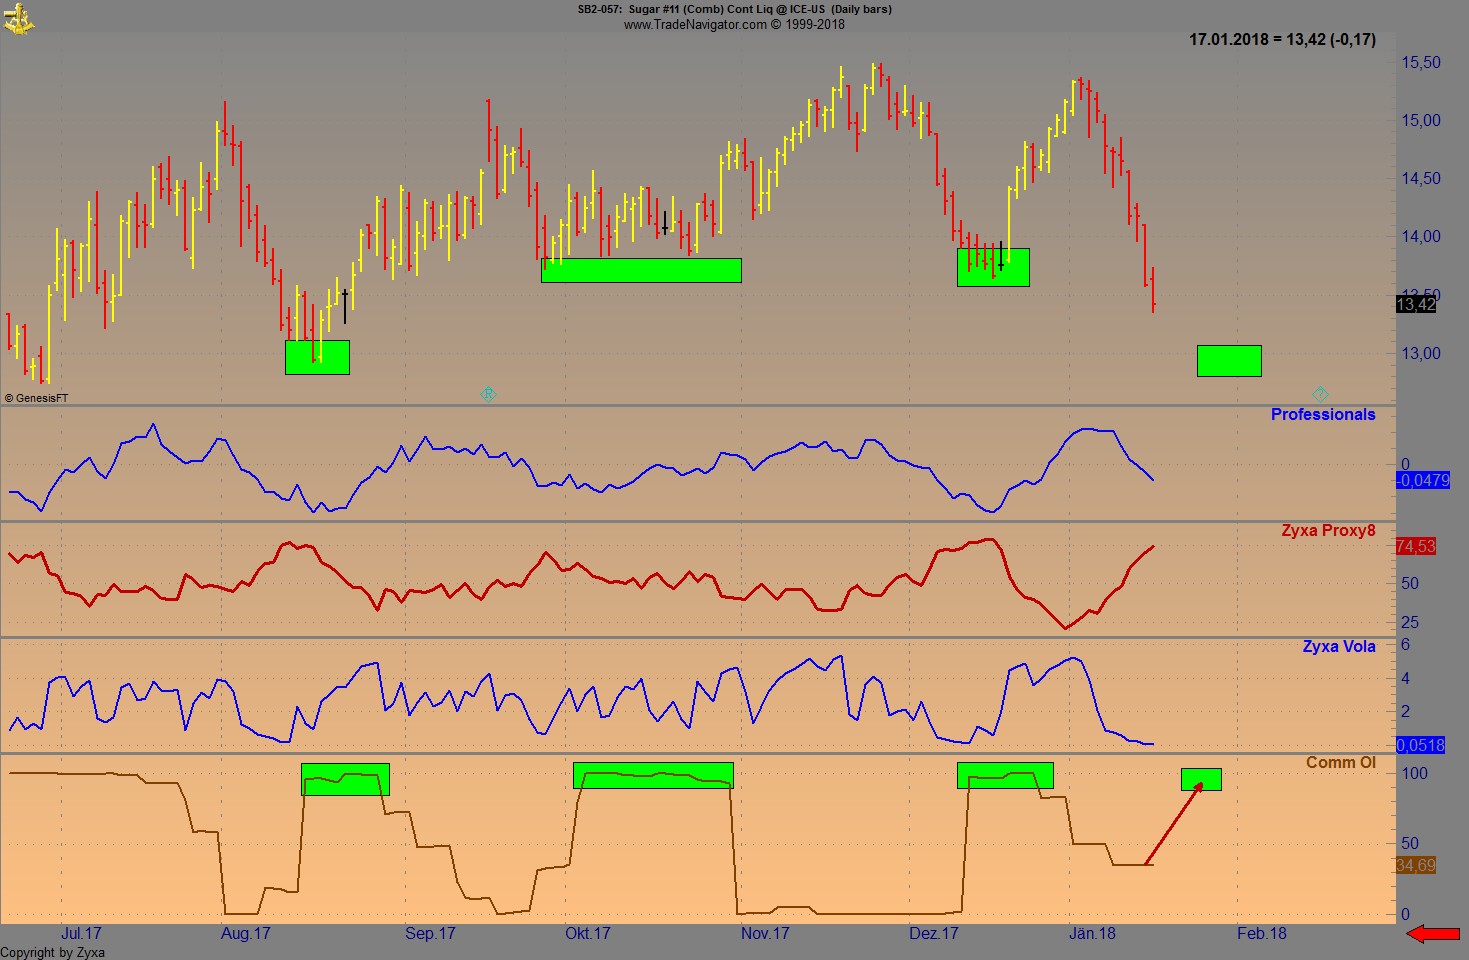Expand the Comm OI indicator panel

click(1341, 762)
